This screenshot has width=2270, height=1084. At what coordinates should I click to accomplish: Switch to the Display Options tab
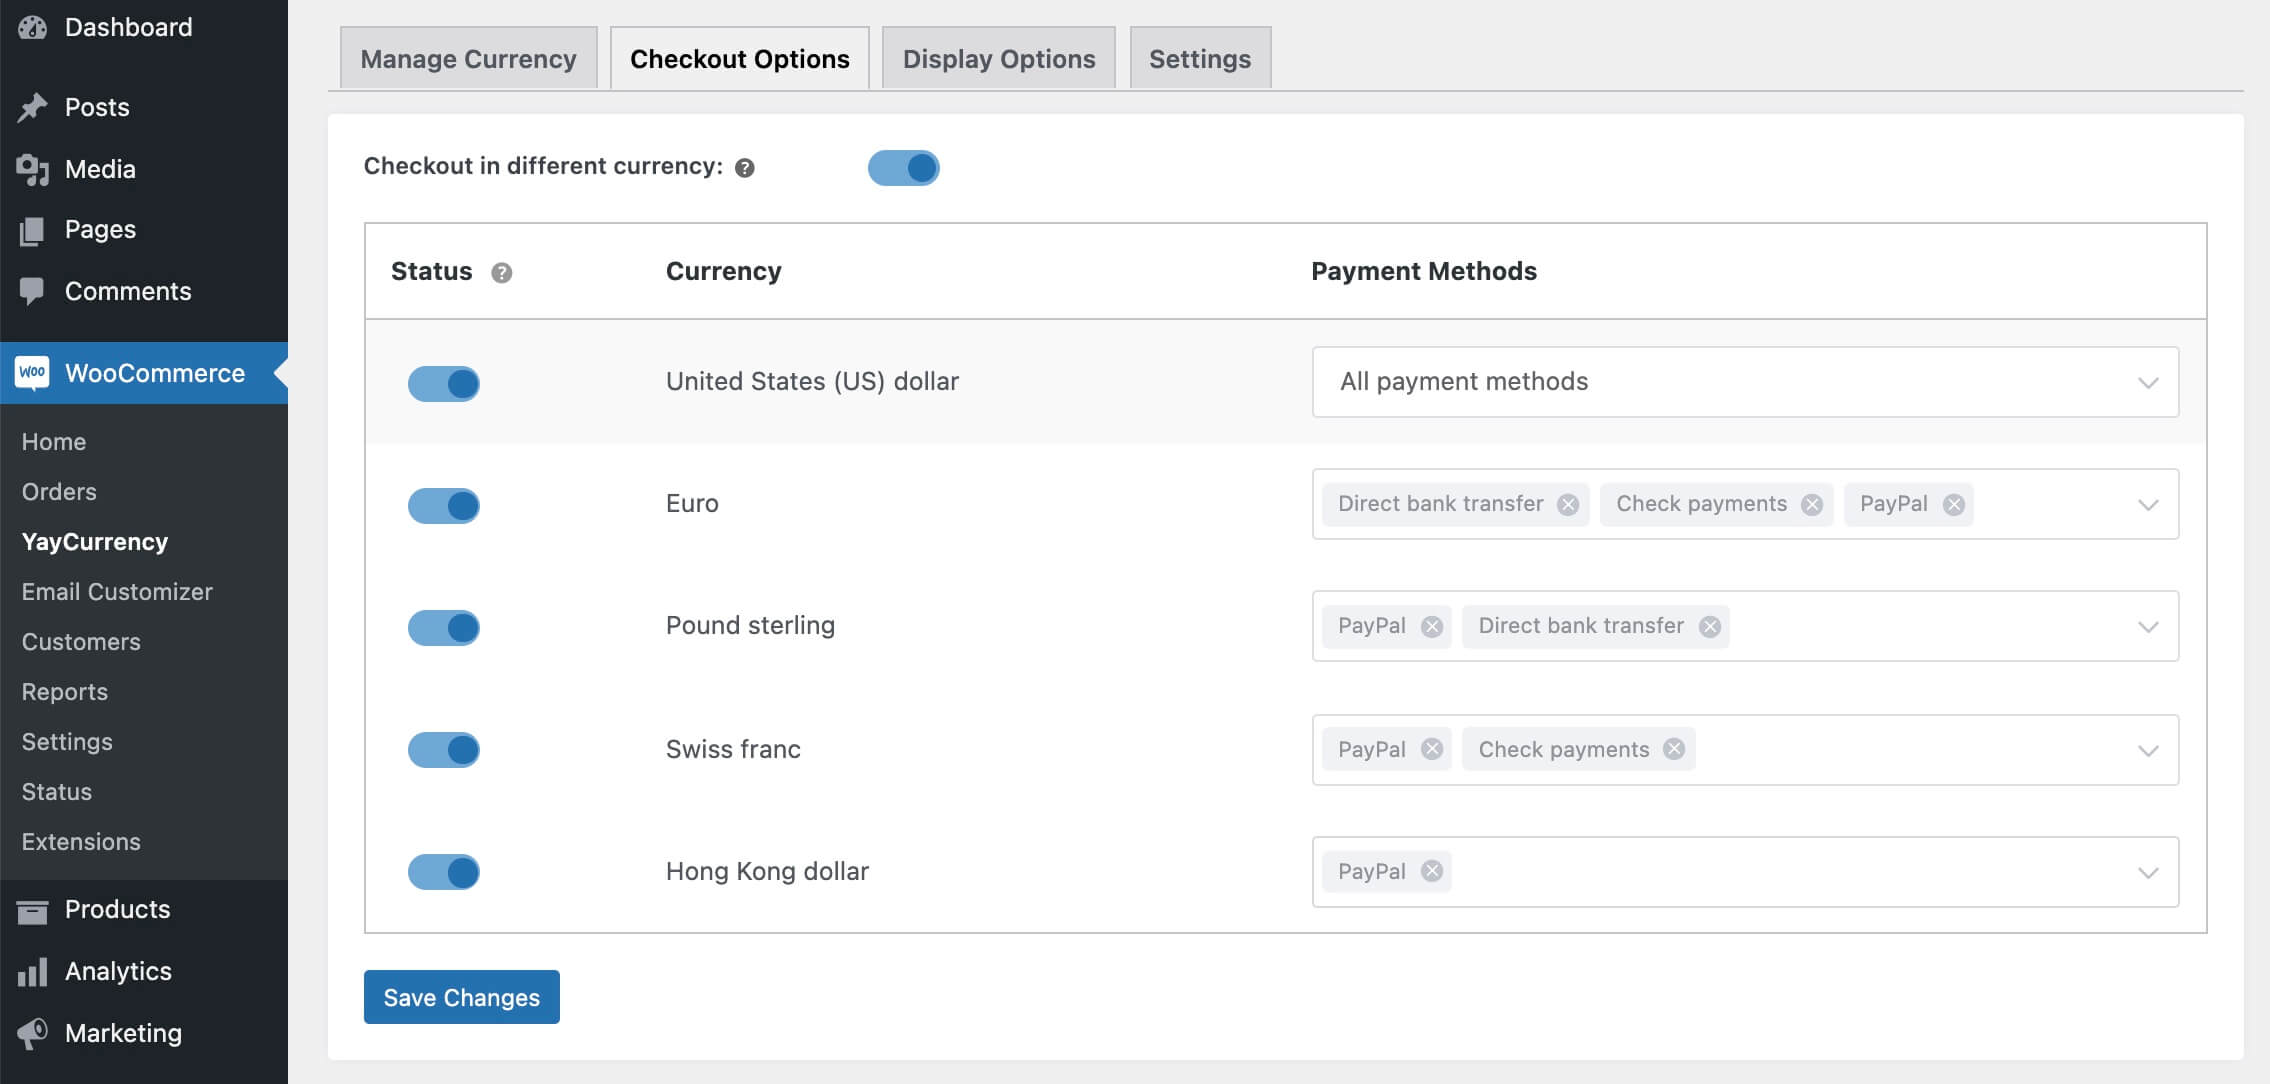click(x=997, y=58)
